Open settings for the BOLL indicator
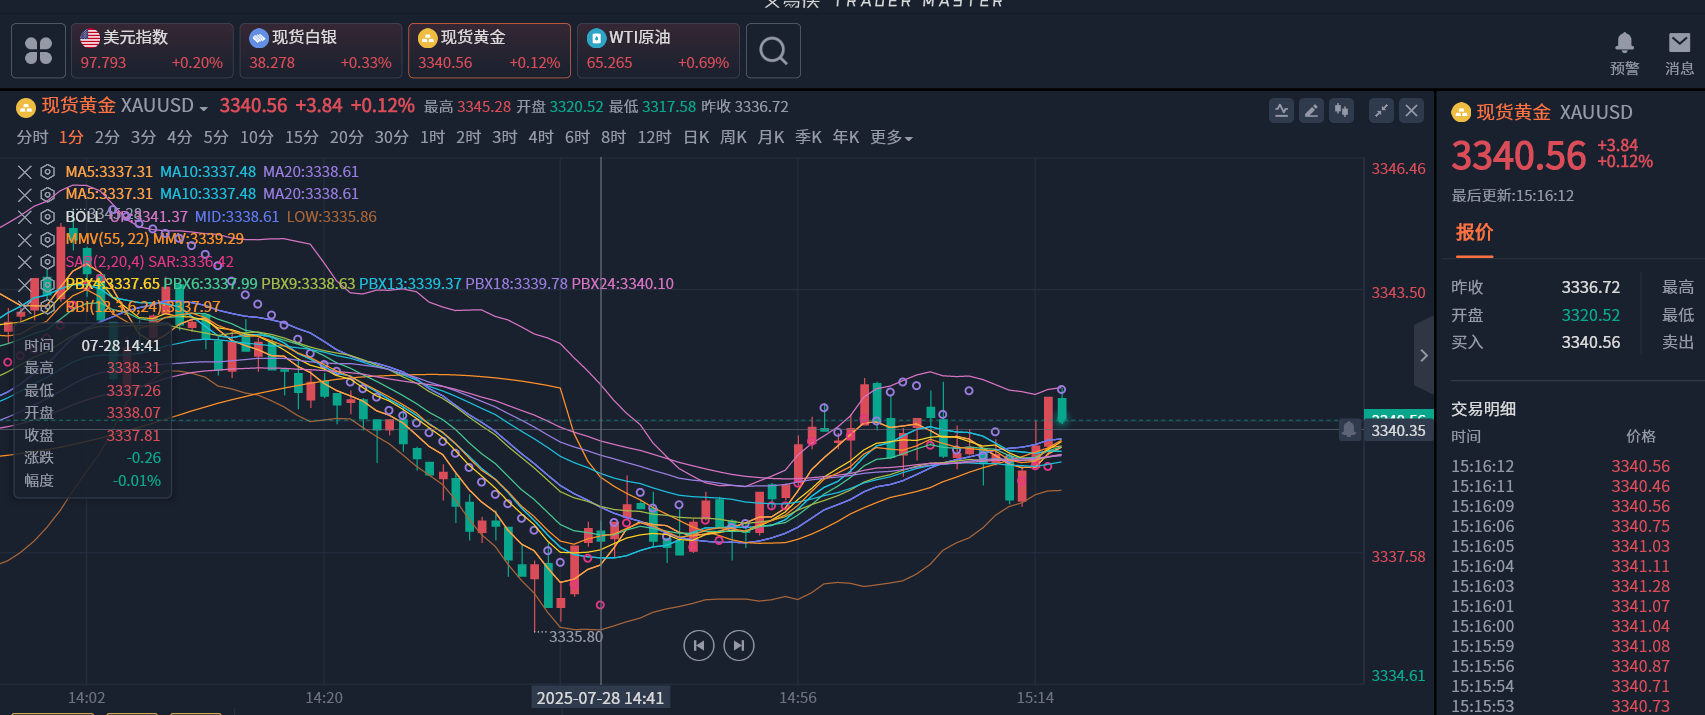Viewport: 1705px width, 715px height. pos(47,217)
